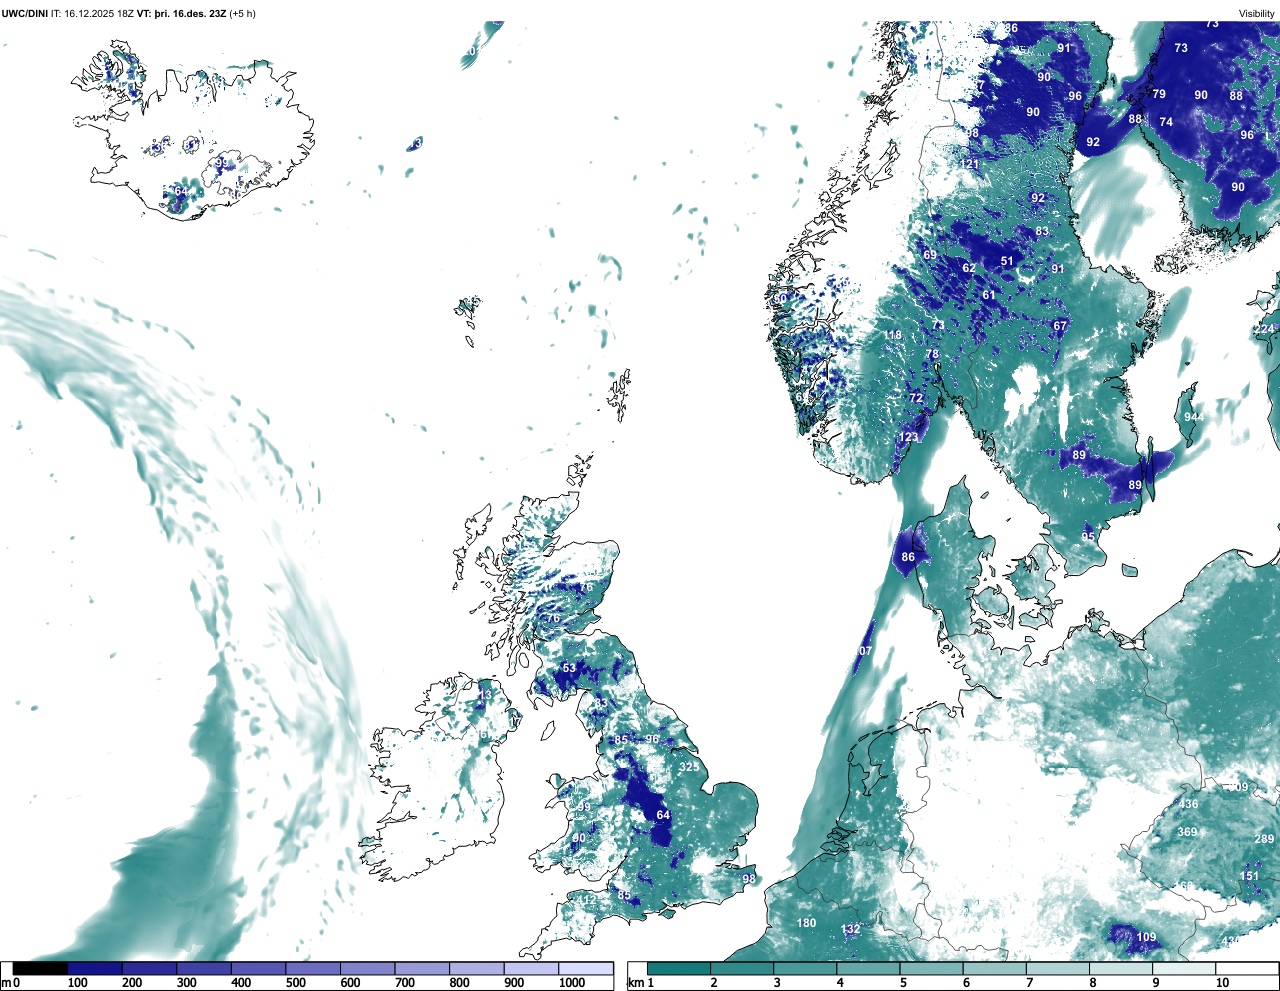Image resolution: width=1280 pixels, height=991 pixels.
Task: Click the '118' value over southern Norway
Action: (893, 335)
